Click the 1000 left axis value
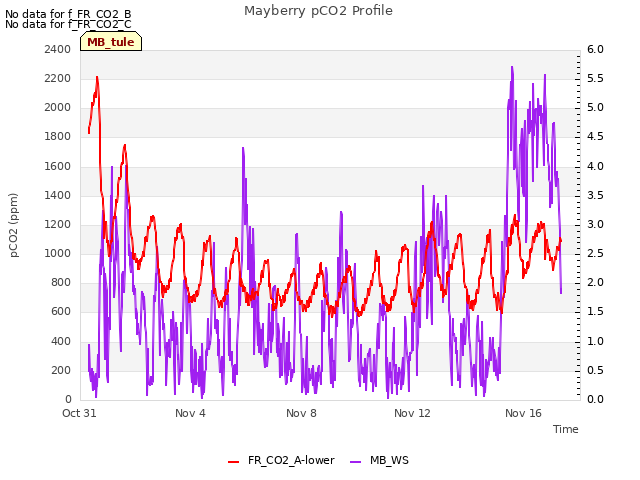 click(58, 253)
